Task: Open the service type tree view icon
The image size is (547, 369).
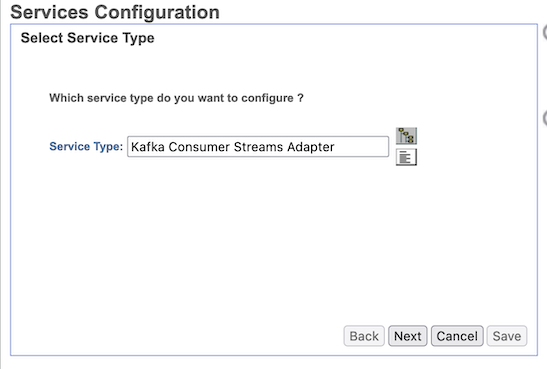Action: [406, 136]
